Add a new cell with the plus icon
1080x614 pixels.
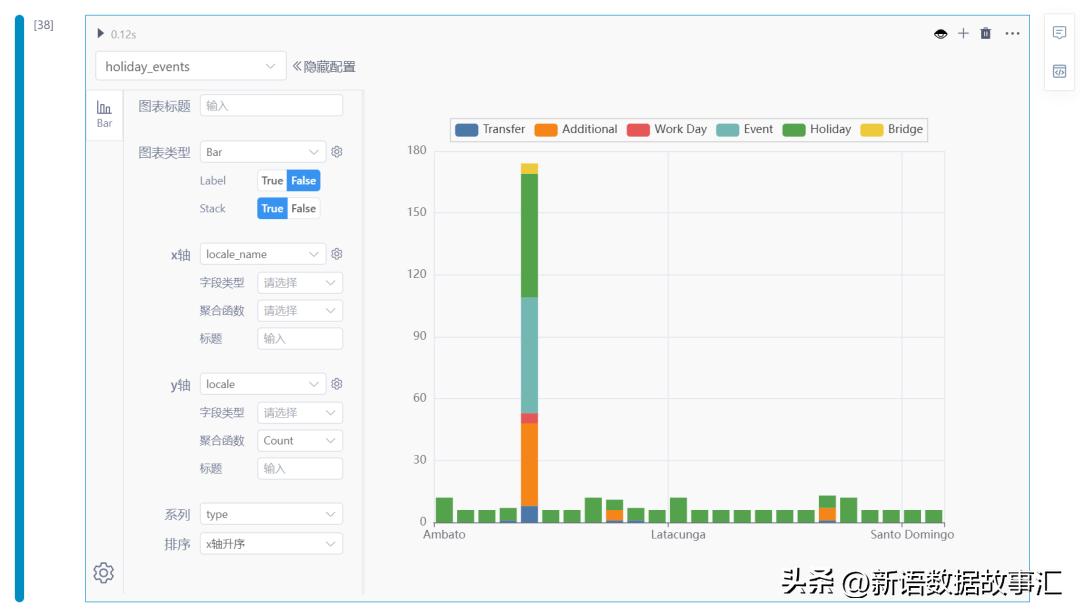(963, 33)
